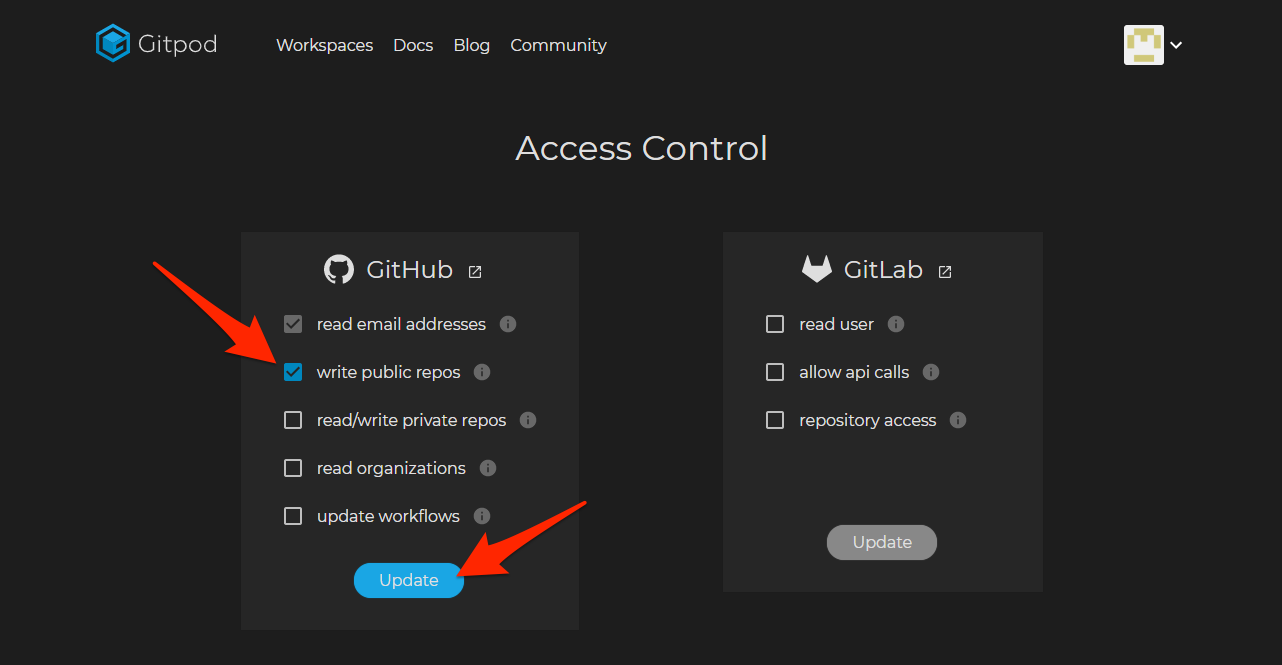Show info icon for repository access

[958, 420]
